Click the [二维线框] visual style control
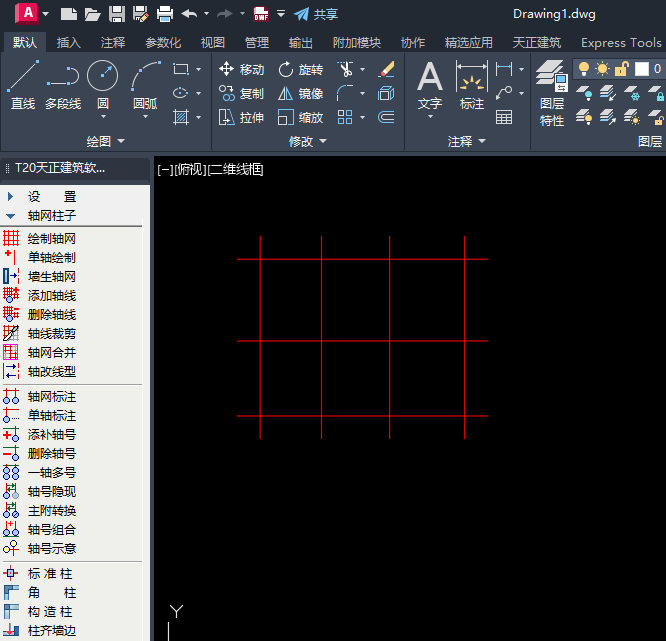 [236, 170]
